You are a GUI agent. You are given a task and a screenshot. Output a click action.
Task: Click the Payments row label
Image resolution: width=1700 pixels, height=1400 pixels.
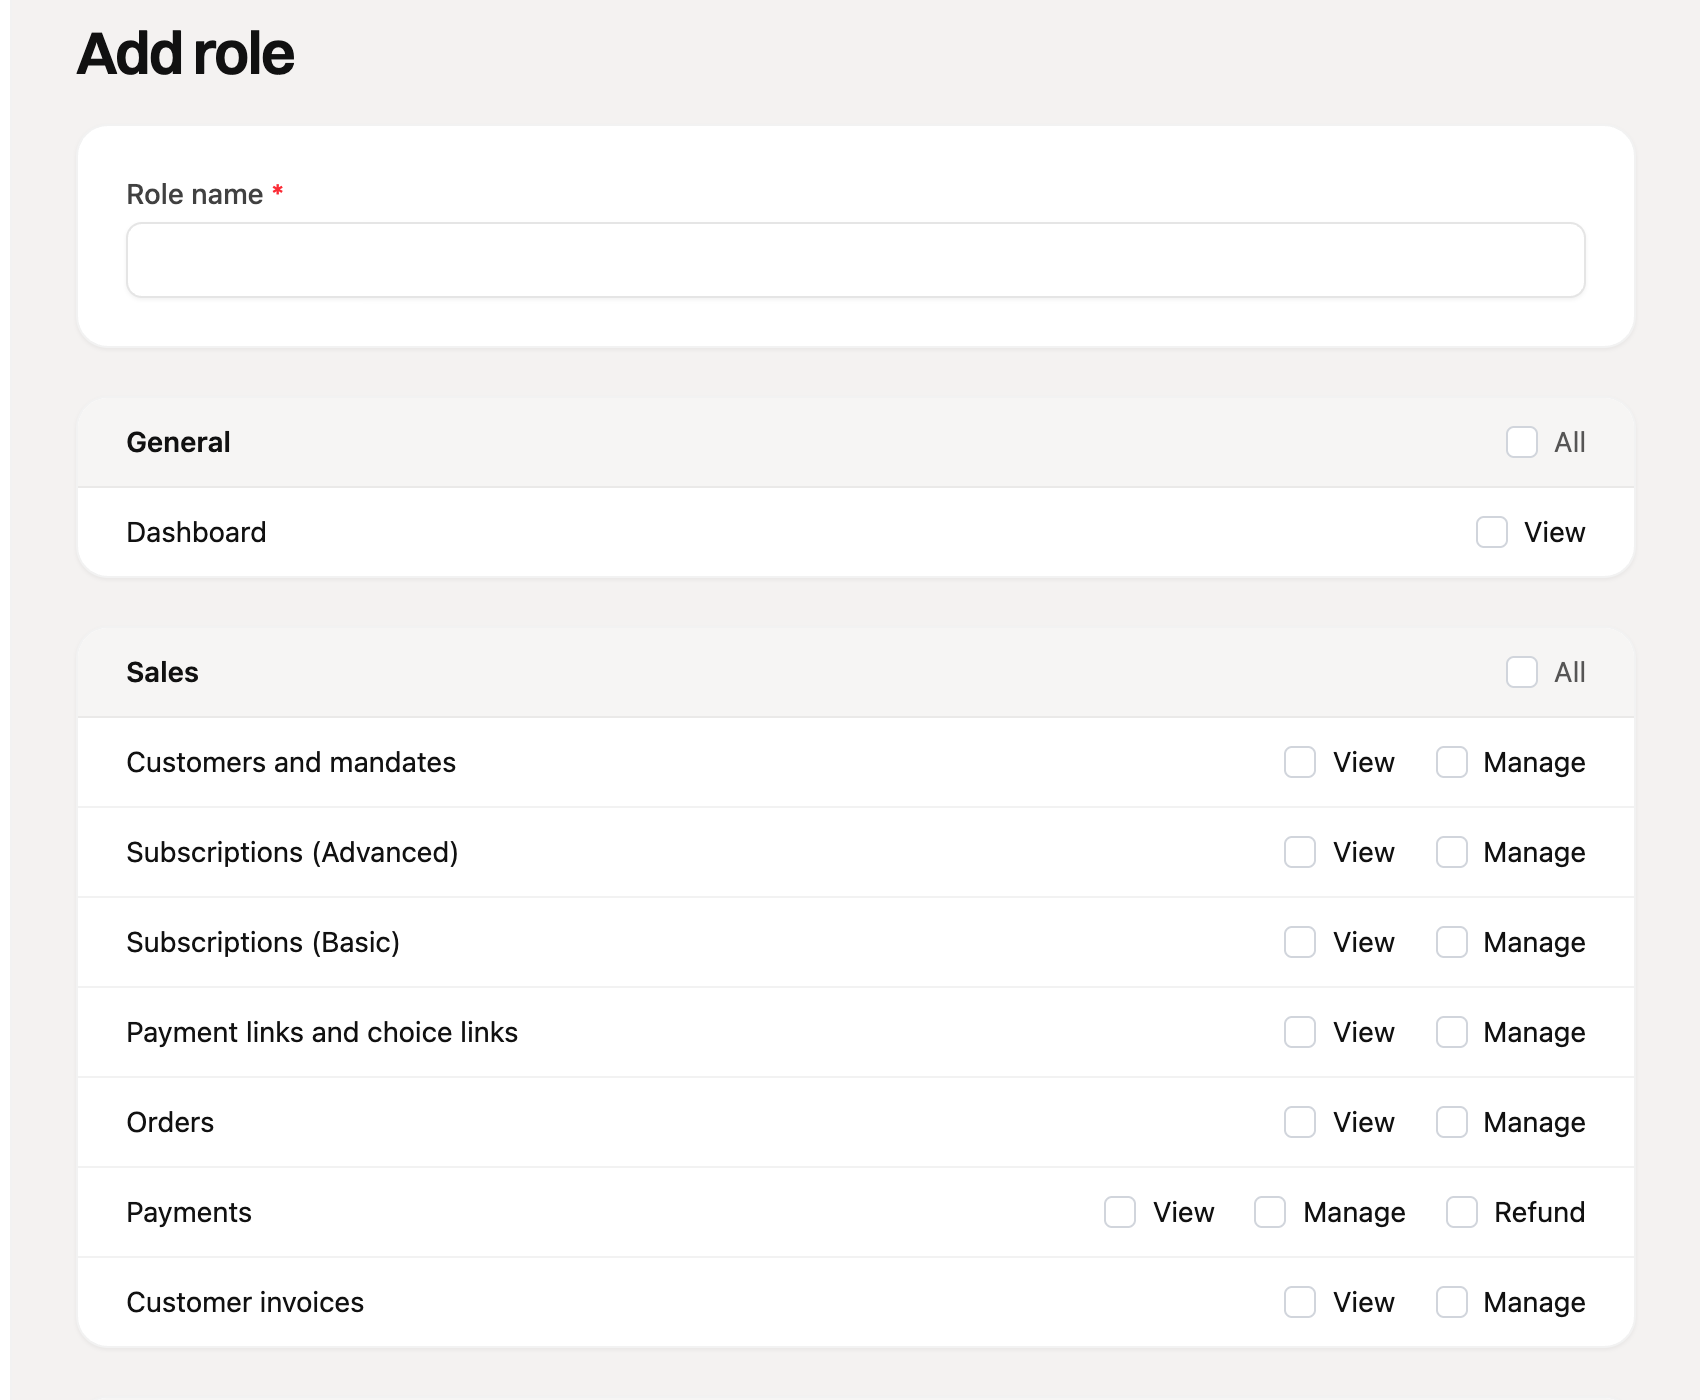(x=189, y=1212)
